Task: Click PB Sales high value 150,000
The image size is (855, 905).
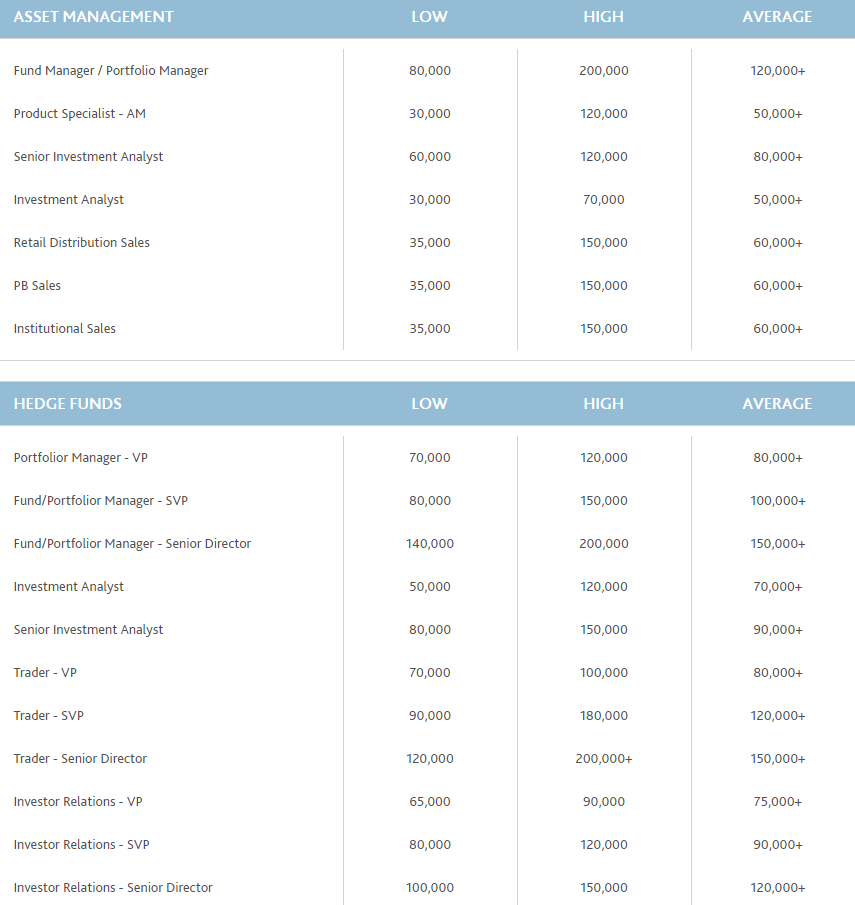Action: coord(604,286)
